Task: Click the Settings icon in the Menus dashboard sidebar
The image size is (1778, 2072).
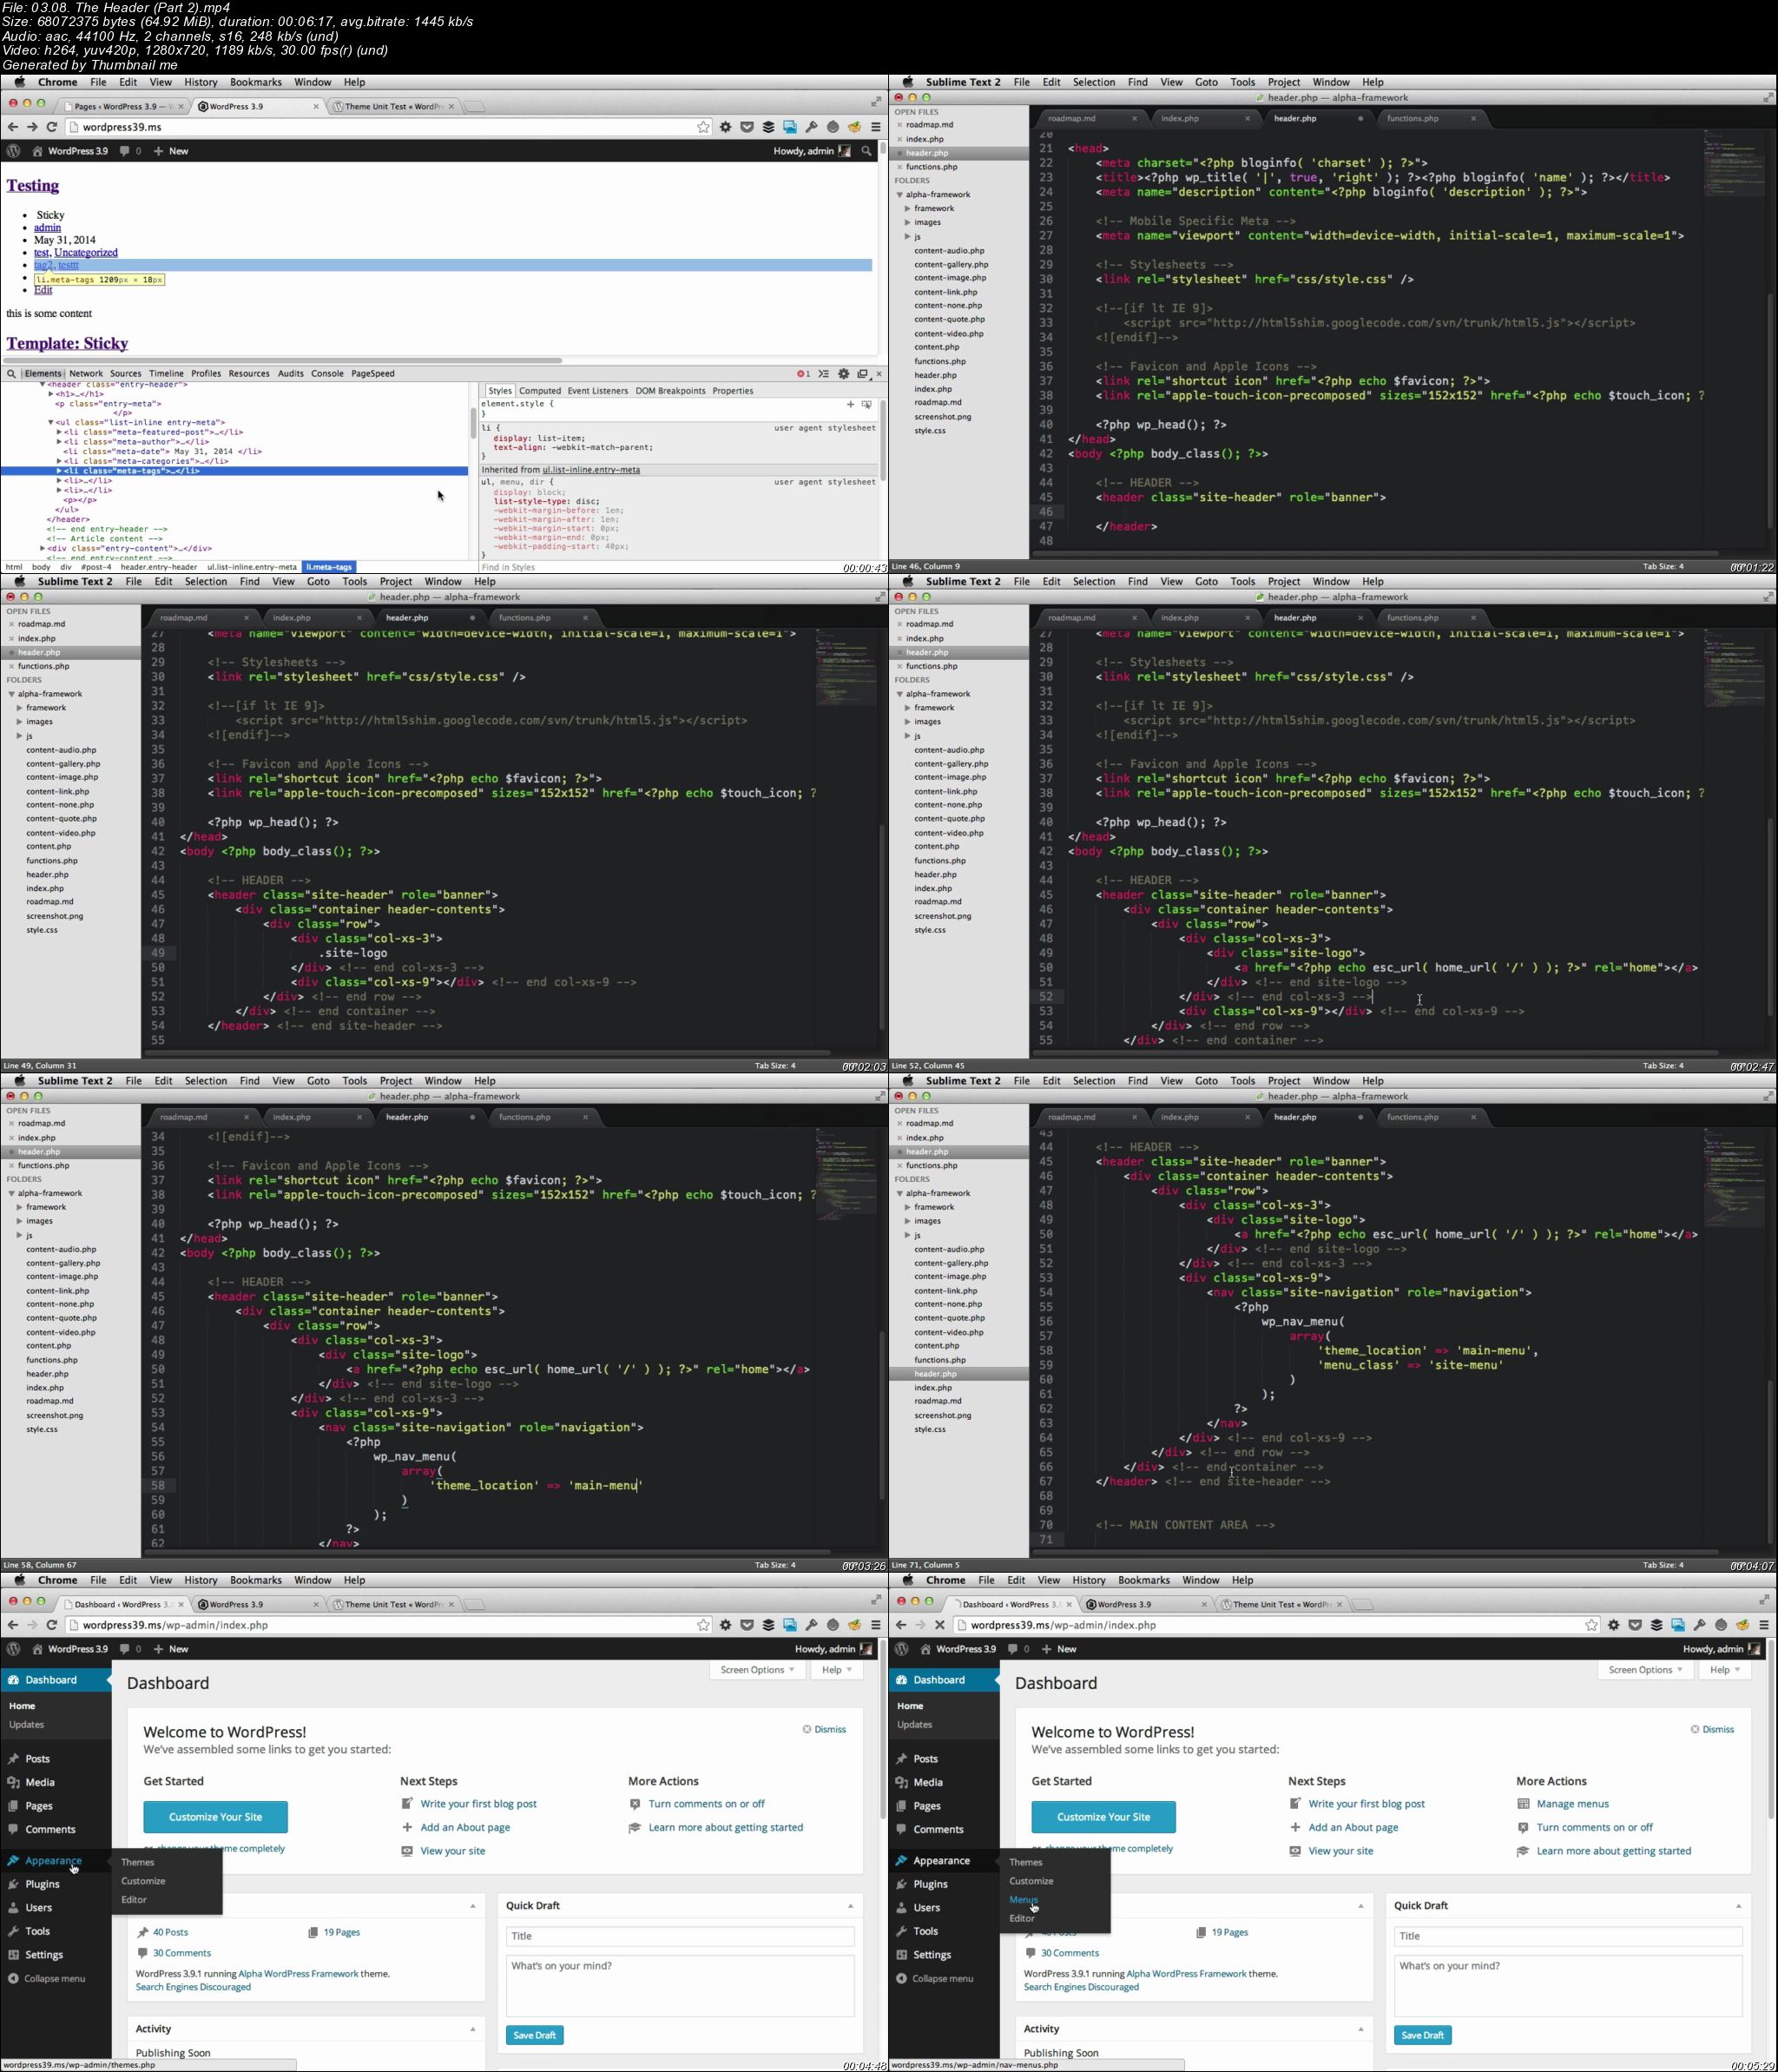Action: point(902,1955)
